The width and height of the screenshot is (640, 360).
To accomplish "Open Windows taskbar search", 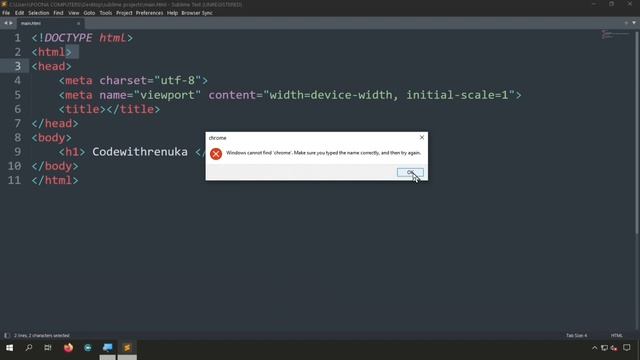I will tap(29, 348).
